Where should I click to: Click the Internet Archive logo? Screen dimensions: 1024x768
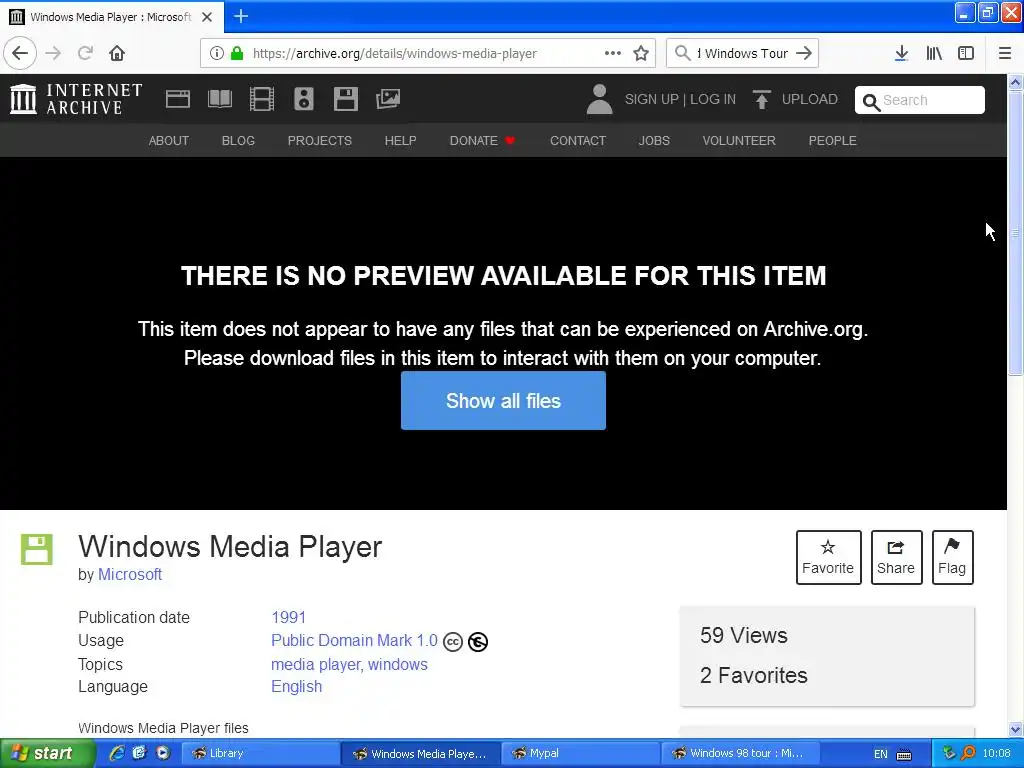pos(76,99)
